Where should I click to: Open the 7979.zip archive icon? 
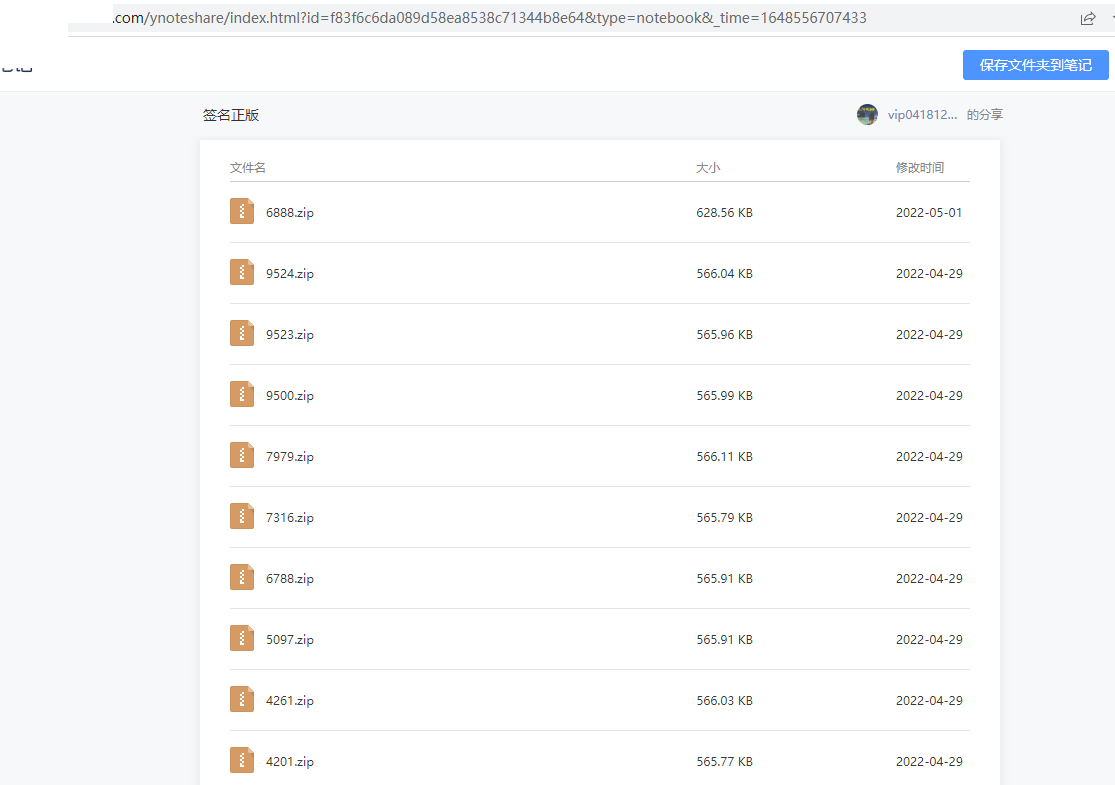[x=242, y=456]
